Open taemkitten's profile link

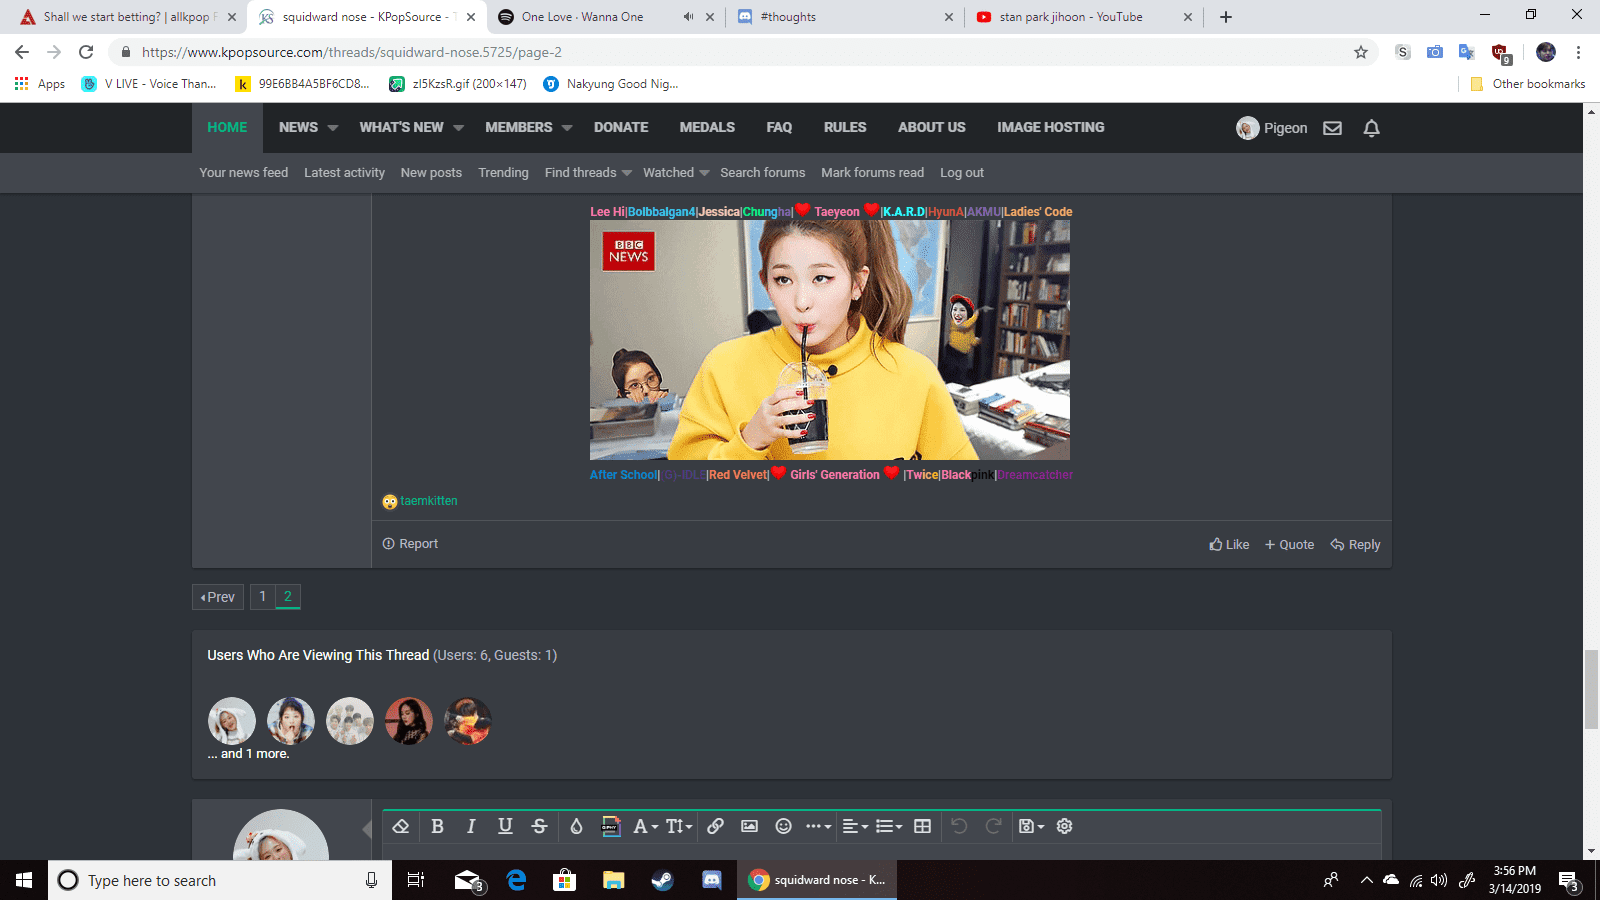[x=429, y=501]
